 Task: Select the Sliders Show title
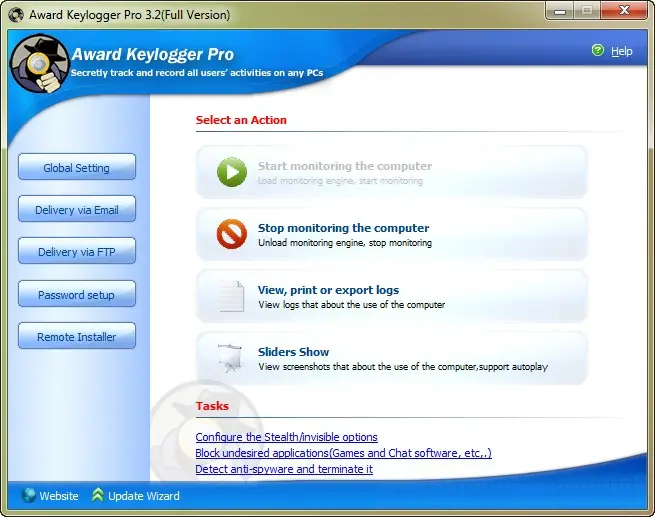[x=293, y=352]
